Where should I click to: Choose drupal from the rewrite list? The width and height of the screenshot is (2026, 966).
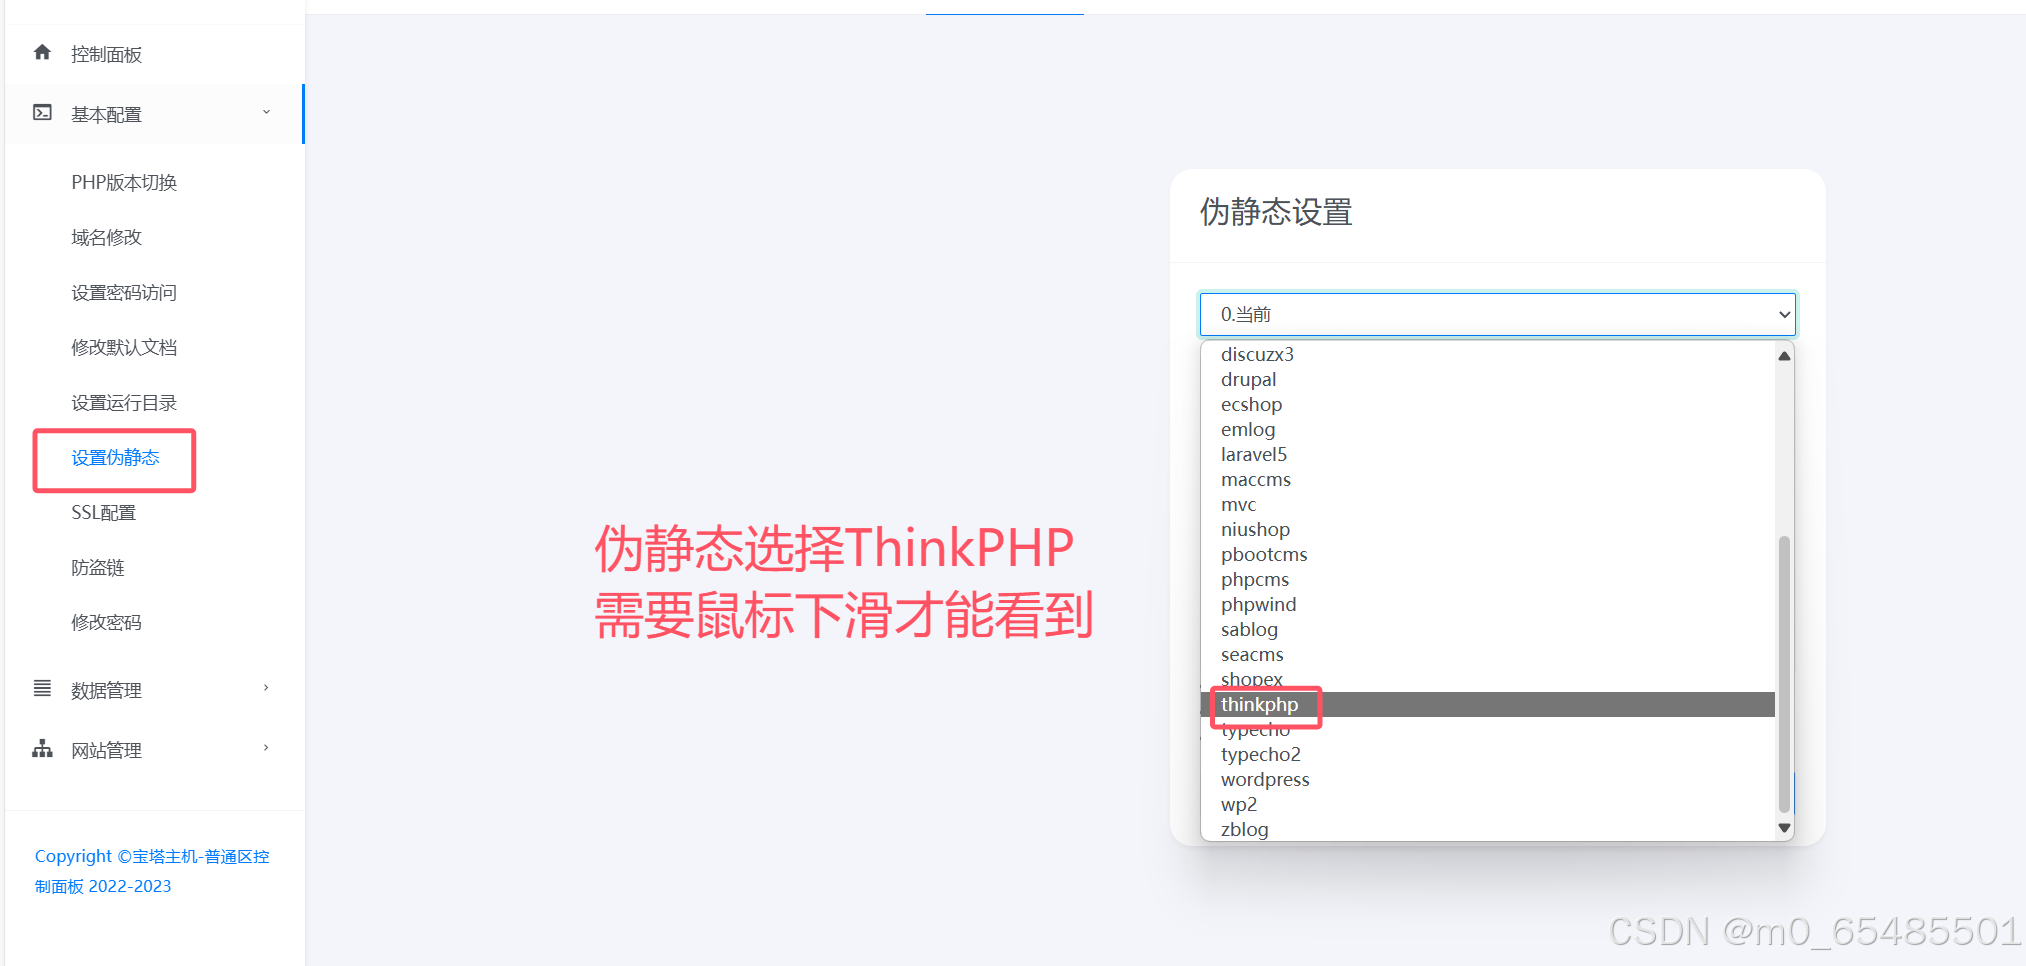click(x=1488, y=379)
